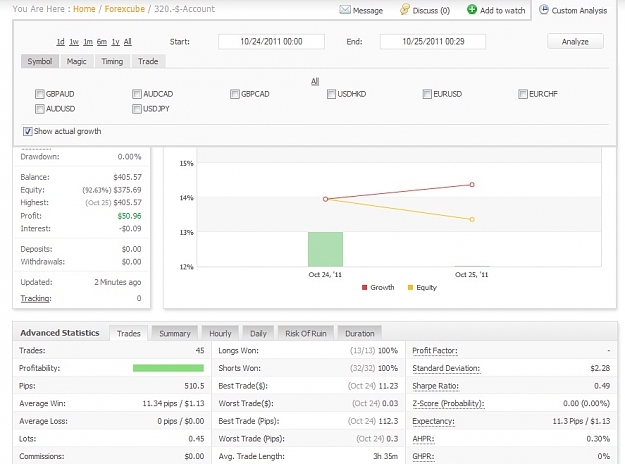Open the Daily statistics tab
The height and width of the screenshot is (464, 625).
258,333
